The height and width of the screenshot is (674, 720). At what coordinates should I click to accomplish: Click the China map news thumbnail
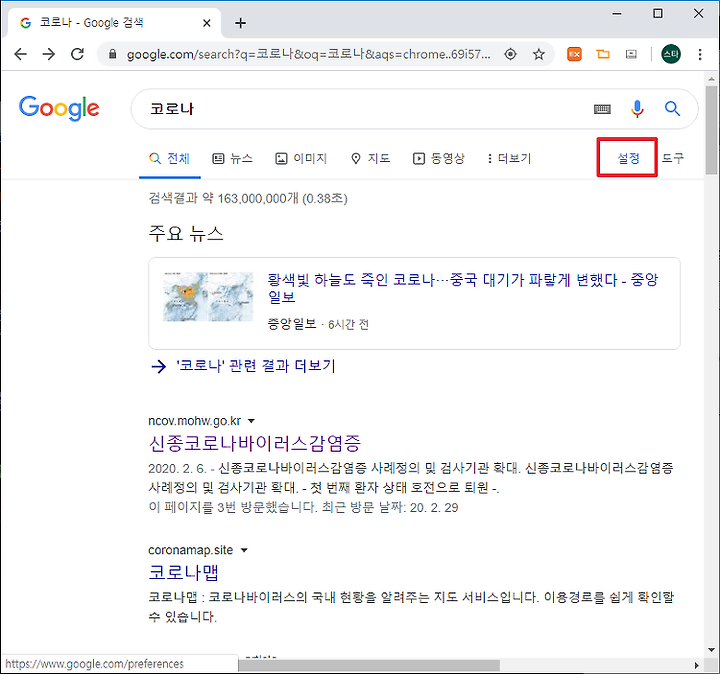point(208,297)
